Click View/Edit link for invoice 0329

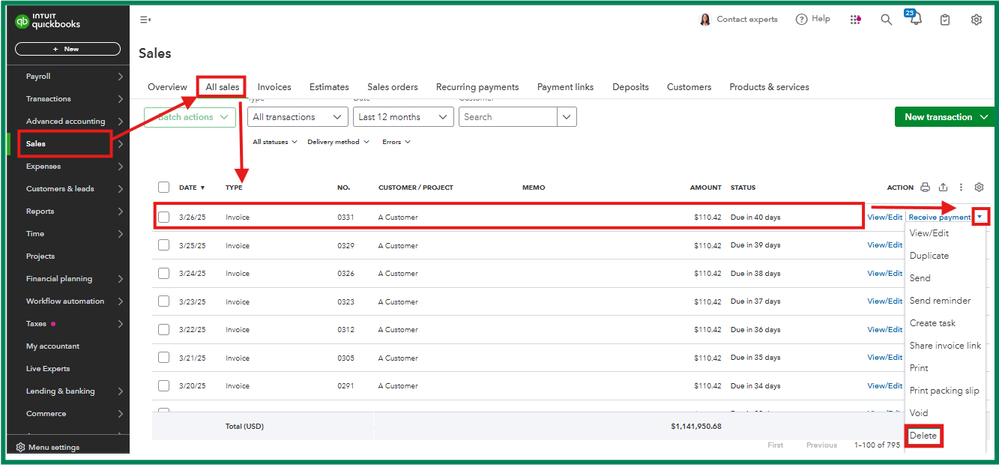tap(885, 245)
